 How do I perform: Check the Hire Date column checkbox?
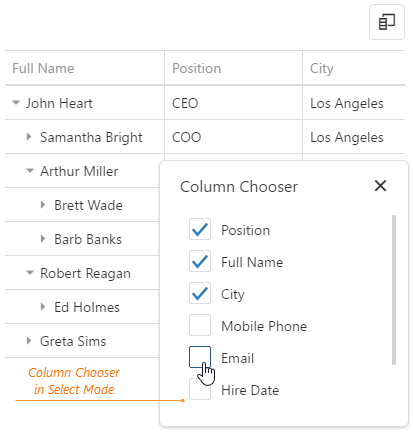(x=200, y=389)
